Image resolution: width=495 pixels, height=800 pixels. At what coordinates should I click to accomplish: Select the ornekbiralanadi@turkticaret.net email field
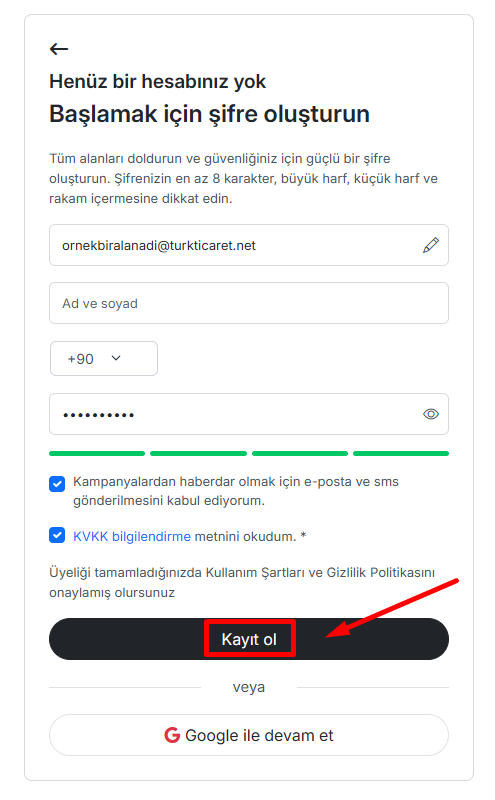[x=249, y=245]
